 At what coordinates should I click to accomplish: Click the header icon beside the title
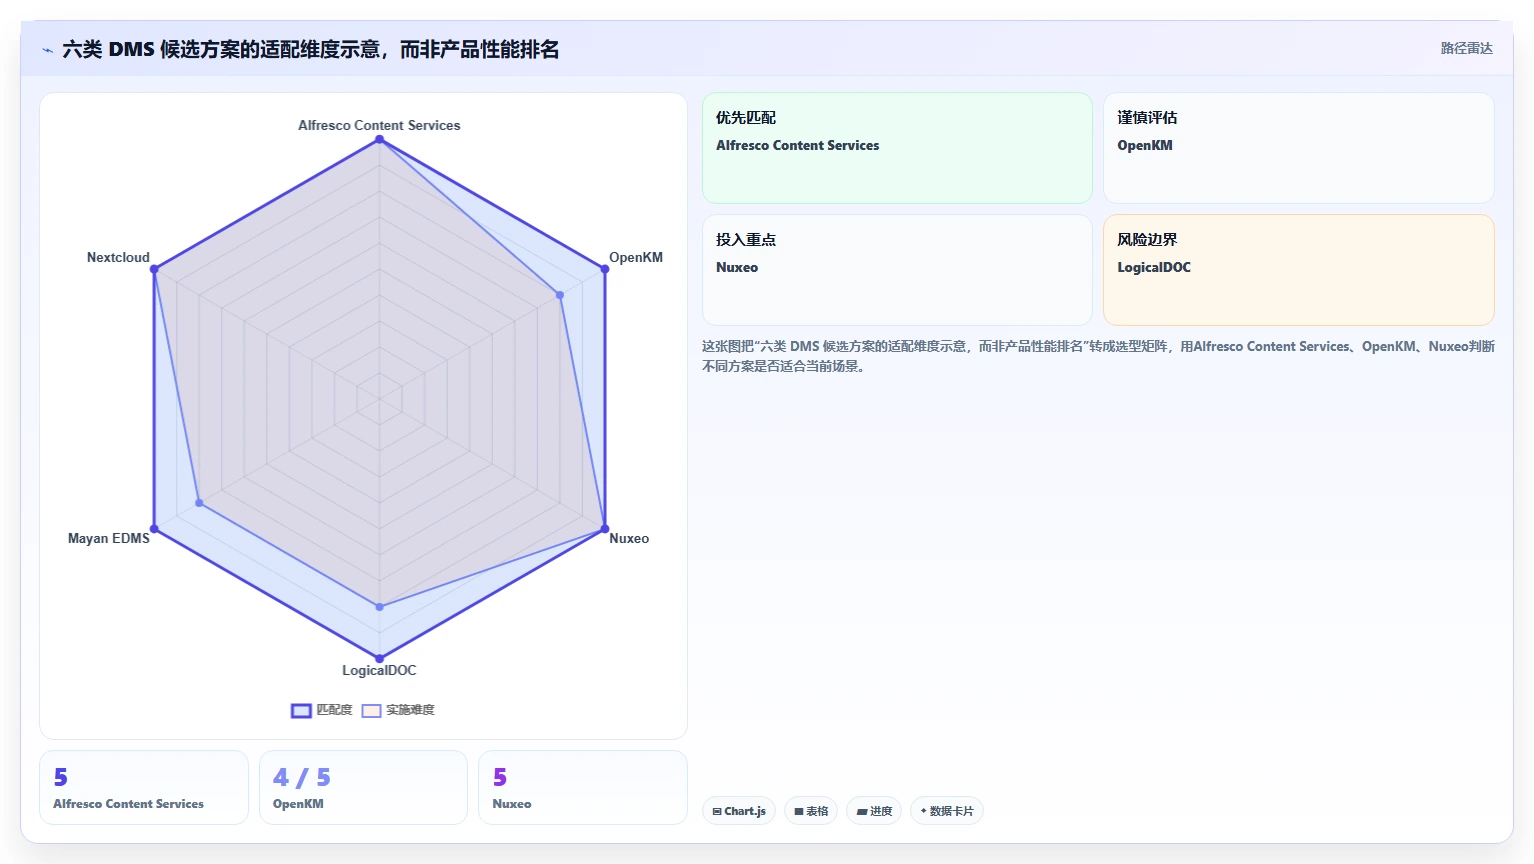[47, 50]
